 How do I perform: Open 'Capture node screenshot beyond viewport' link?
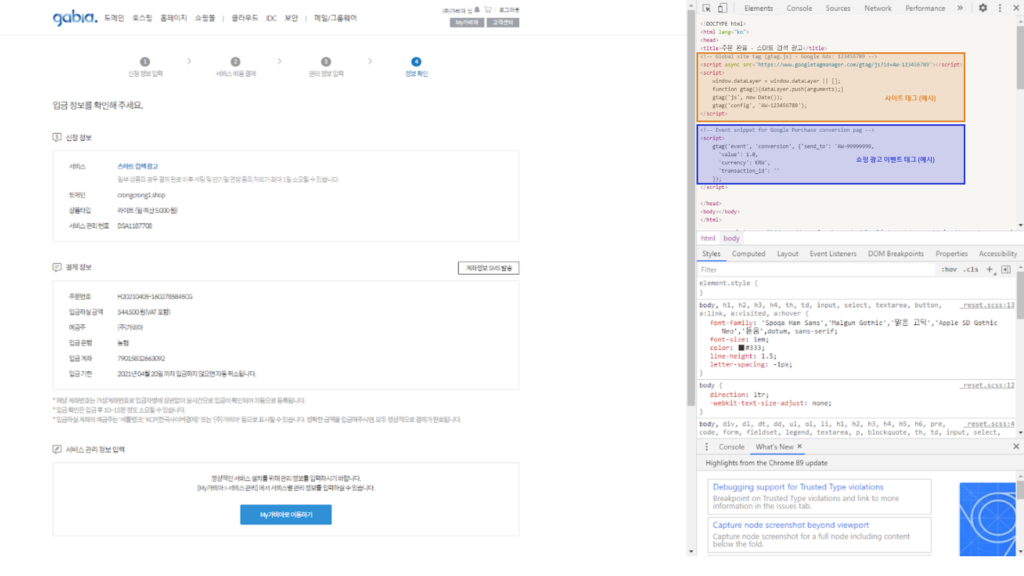click(790, 525)
